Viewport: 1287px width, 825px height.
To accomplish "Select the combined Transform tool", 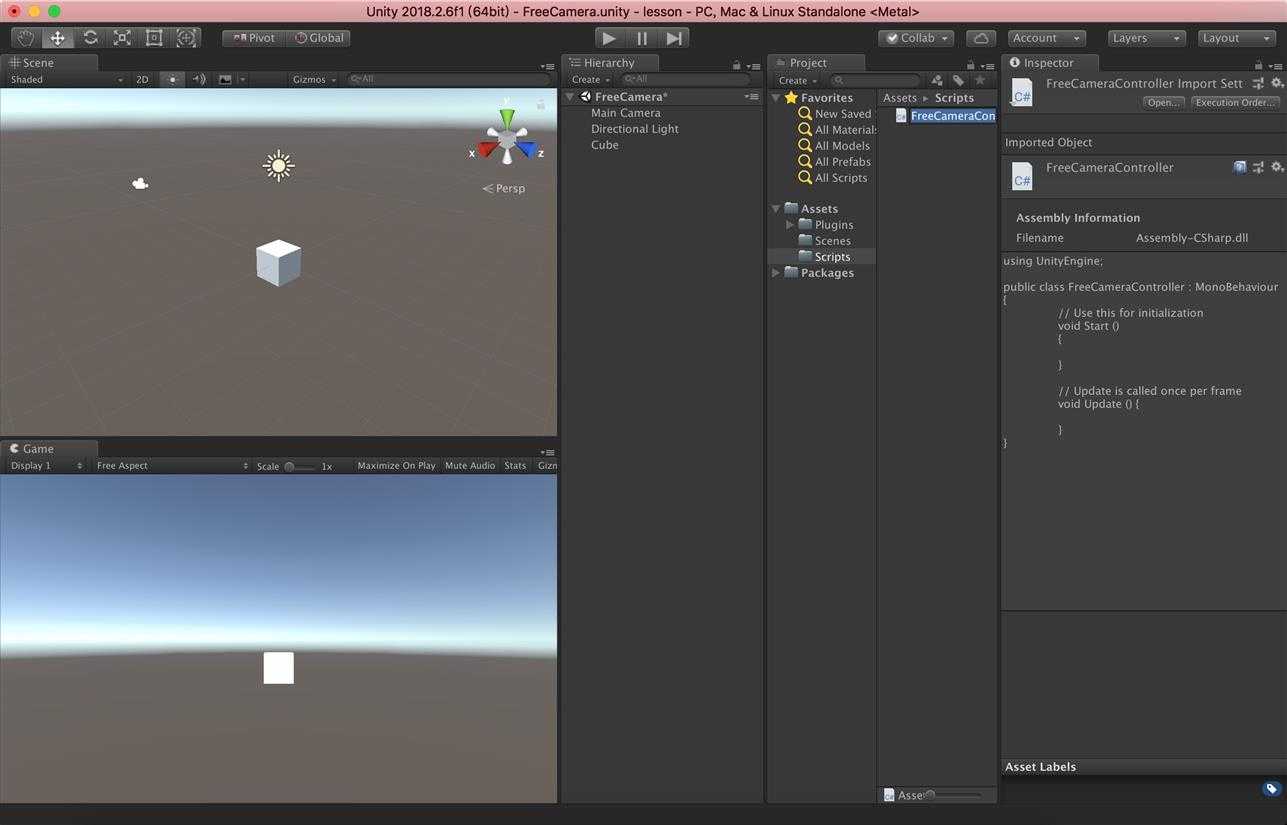I will (186, 38).
